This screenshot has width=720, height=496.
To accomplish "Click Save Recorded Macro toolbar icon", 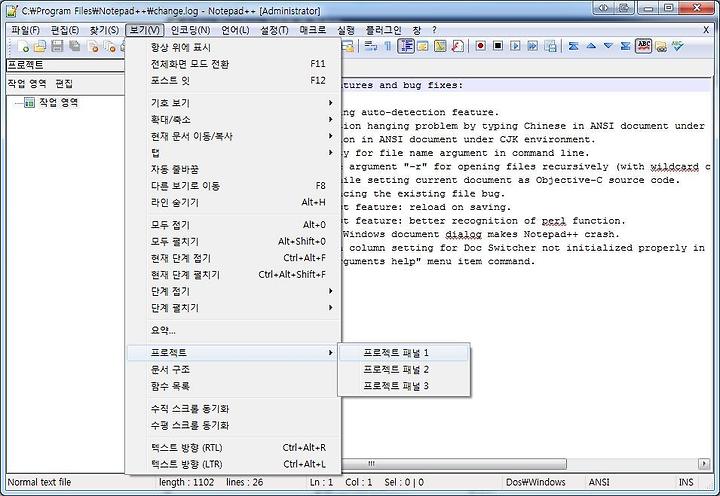I will (x=550, y=46).
